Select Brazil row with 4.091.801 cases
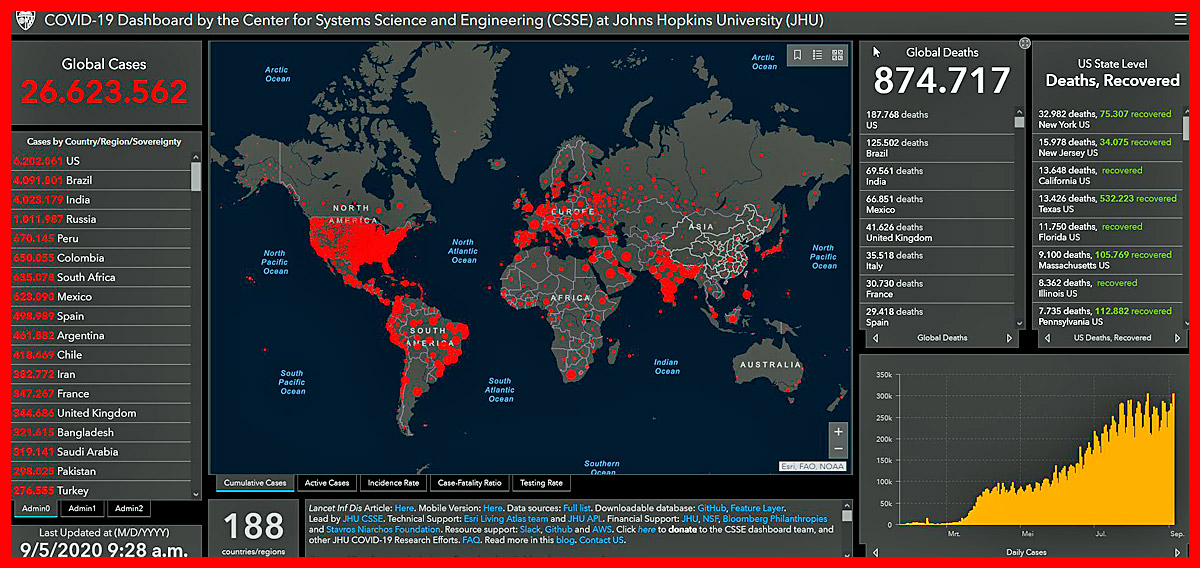1200x568 pixels. [x=101, y=180]
